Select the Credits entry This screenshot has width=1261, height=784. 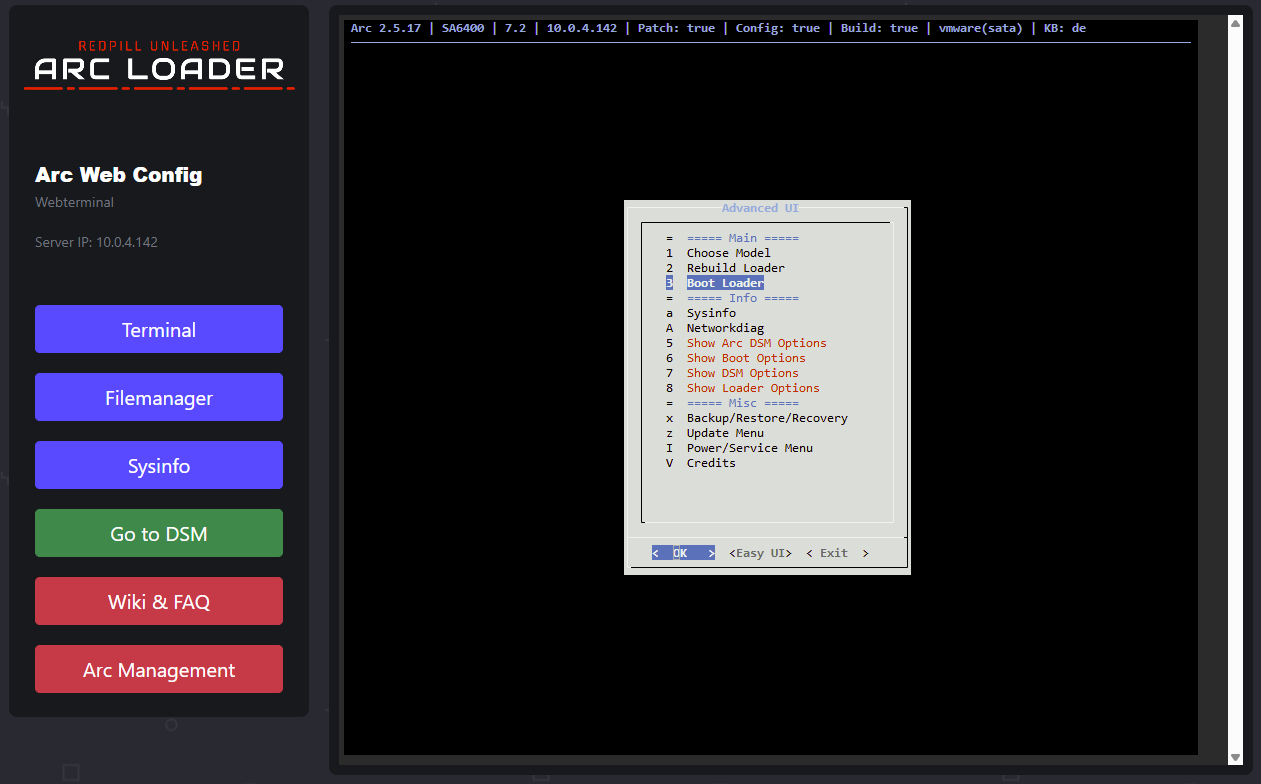(x=711, y=463)
